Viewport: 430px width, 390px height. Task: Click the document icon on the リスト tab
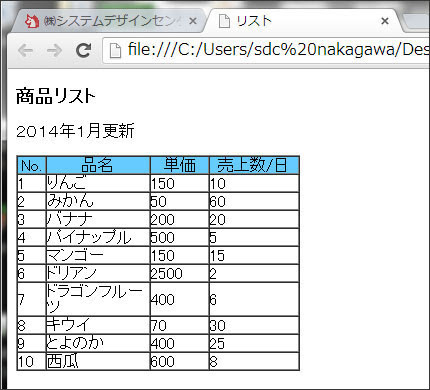224,21
